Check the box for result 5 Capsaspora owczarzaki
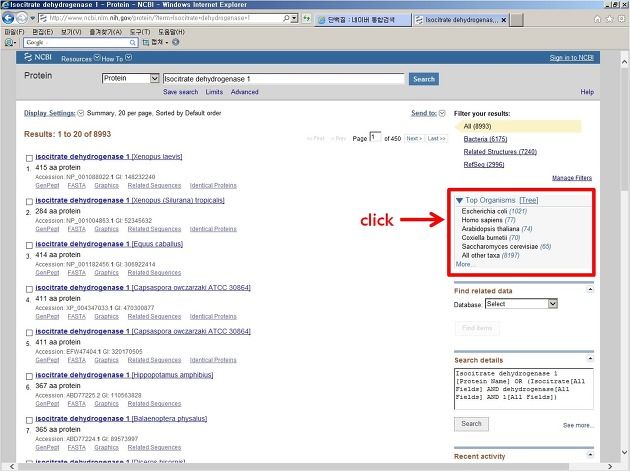The image size is (630, 472). tap(29, 333)
